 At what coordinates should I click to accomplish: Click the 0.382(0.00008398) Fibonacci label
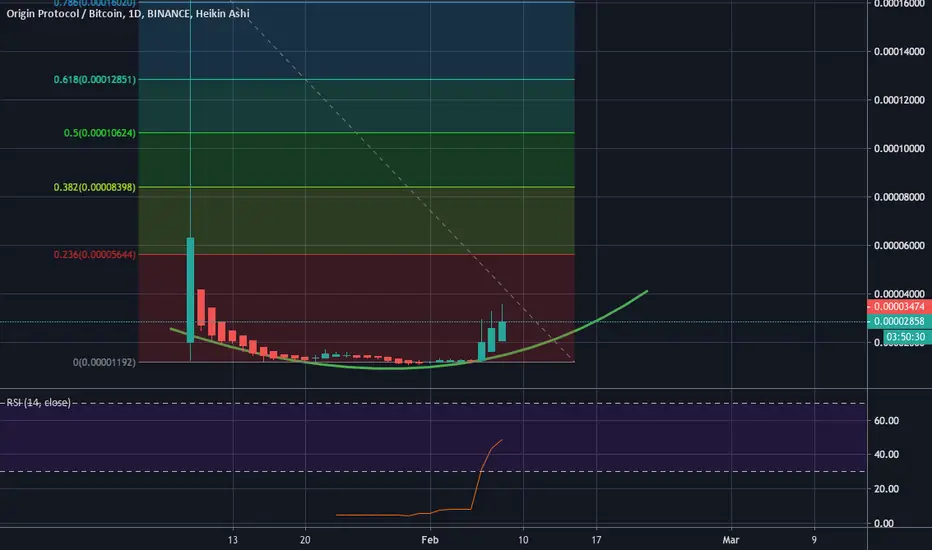(95, 187)
